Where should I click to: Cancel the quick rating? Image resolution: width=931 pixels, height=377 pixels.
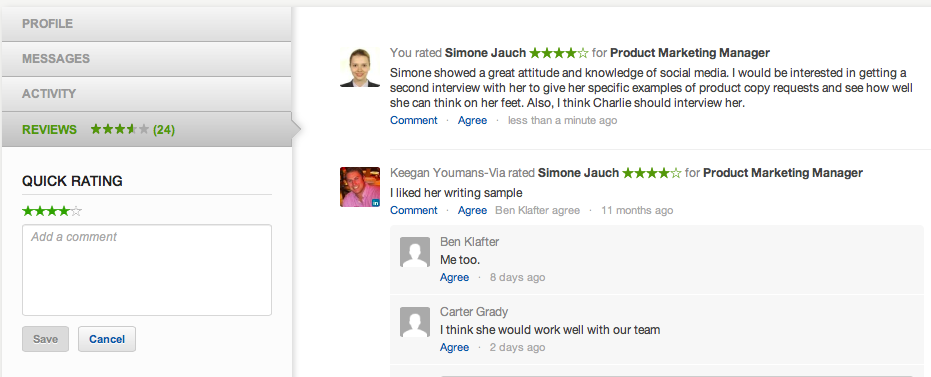click(x=107, y=339)
